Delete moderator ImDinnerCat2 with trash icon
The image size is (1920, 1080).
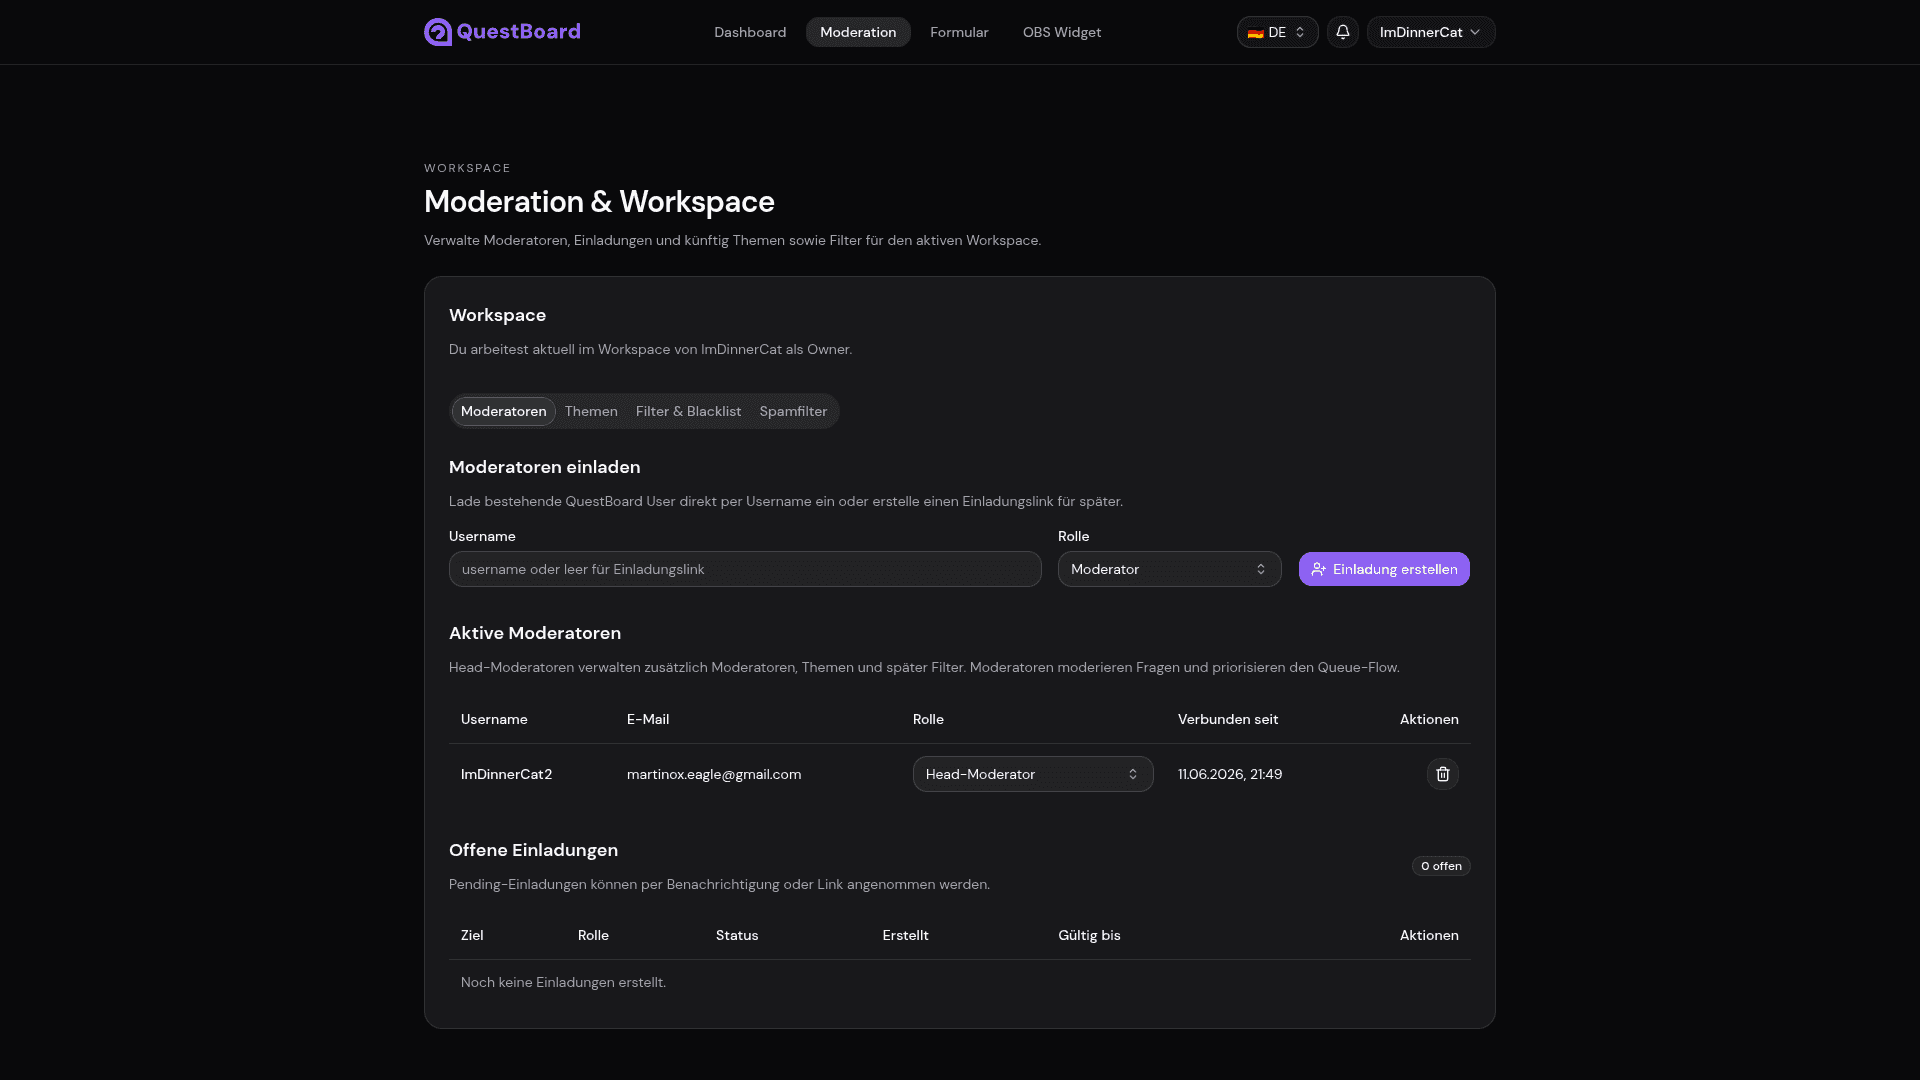pos(1443,774)
